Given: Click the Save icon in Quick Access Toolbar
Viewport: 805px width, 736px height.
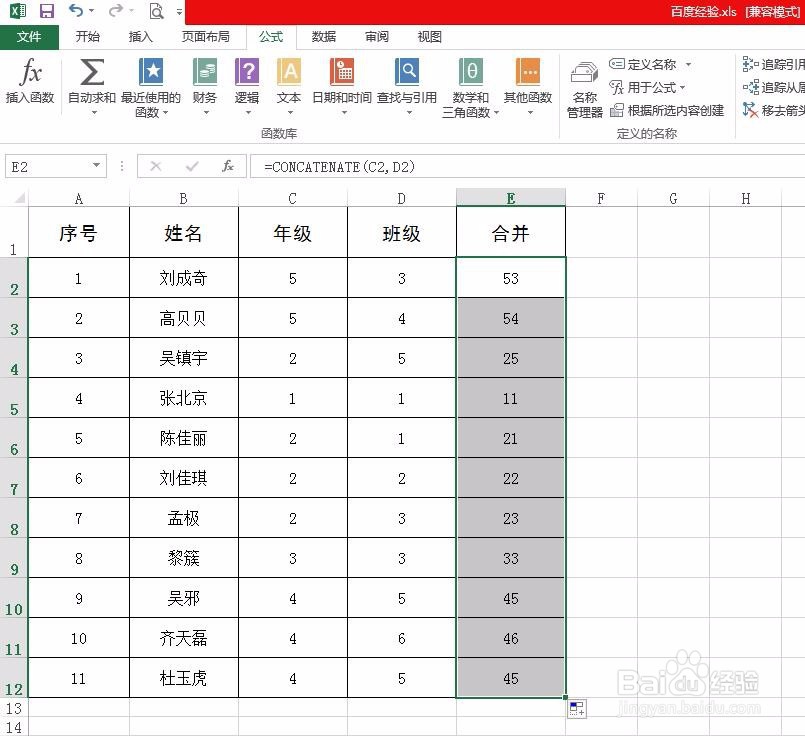Looking at the screenshot, I should pos(45,10).
